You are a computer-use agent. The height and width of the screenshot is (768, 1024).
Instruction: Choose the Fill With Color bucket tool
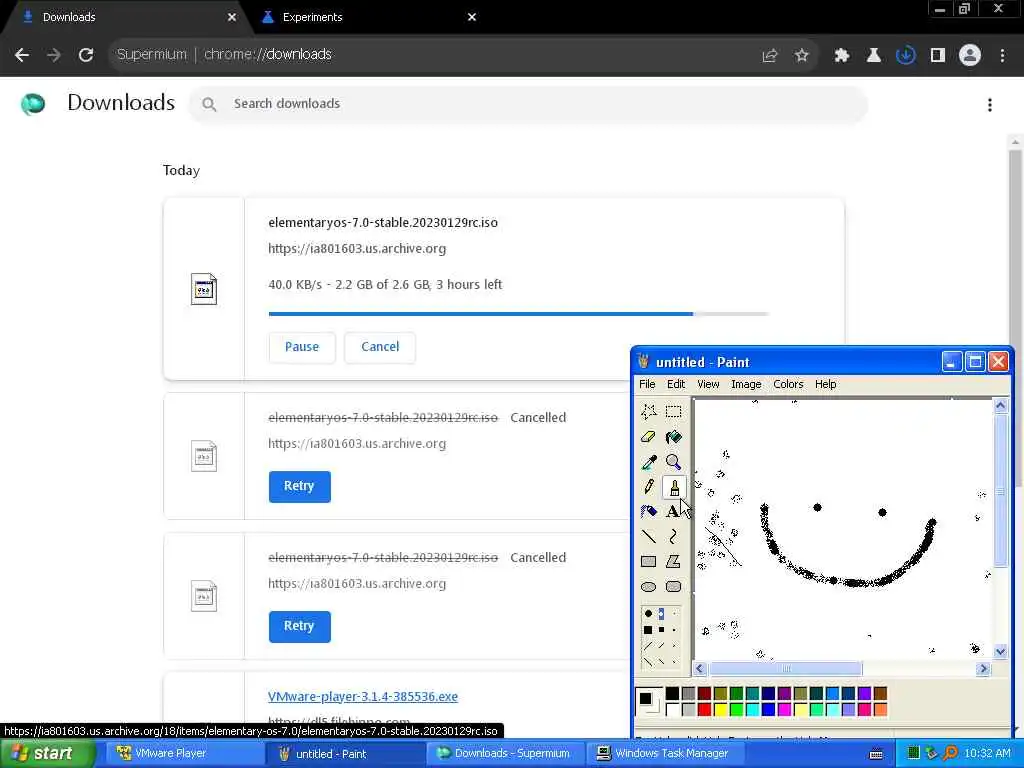click(x=673, y=437)
